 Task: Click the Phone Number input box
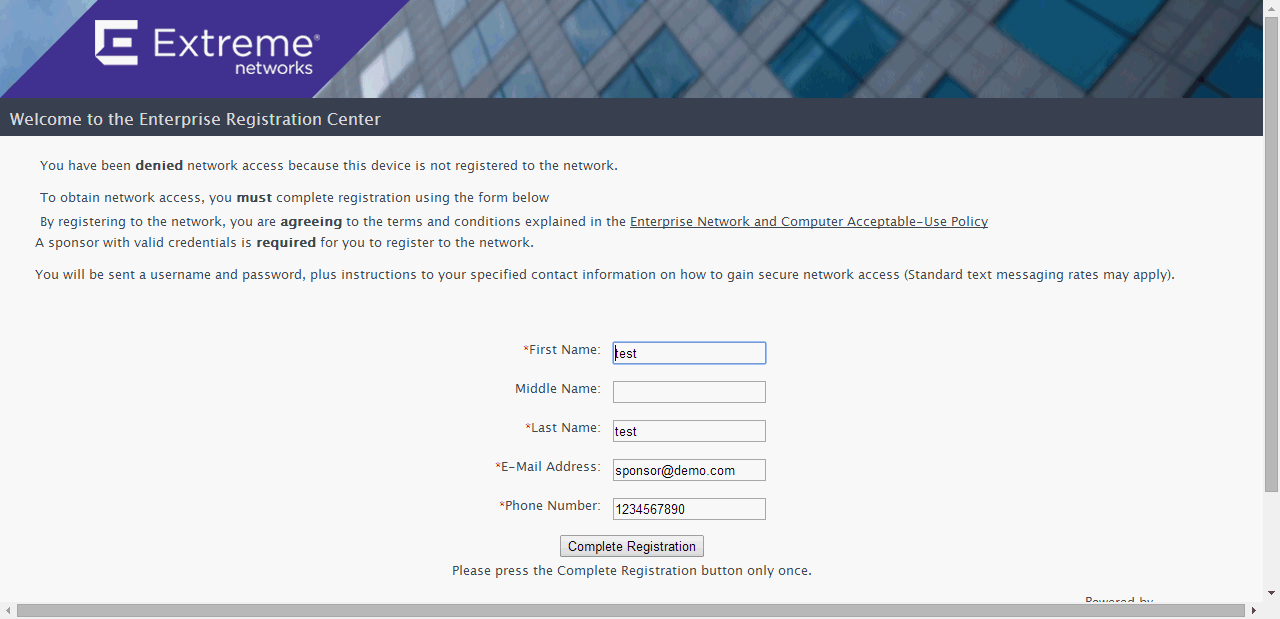[x=689, y=509]
